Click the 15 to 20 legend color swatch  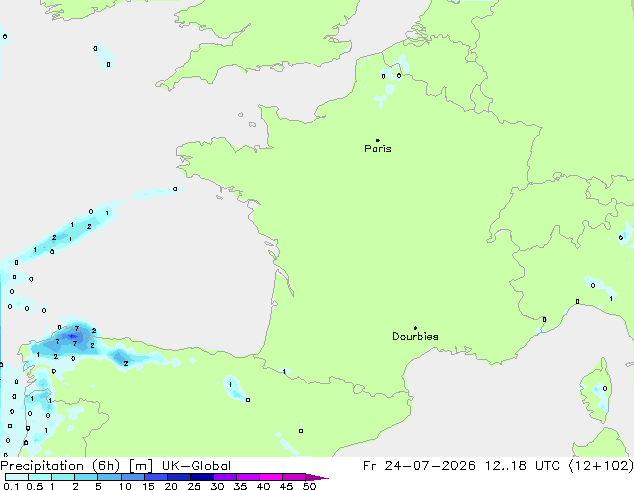(155, 477)
